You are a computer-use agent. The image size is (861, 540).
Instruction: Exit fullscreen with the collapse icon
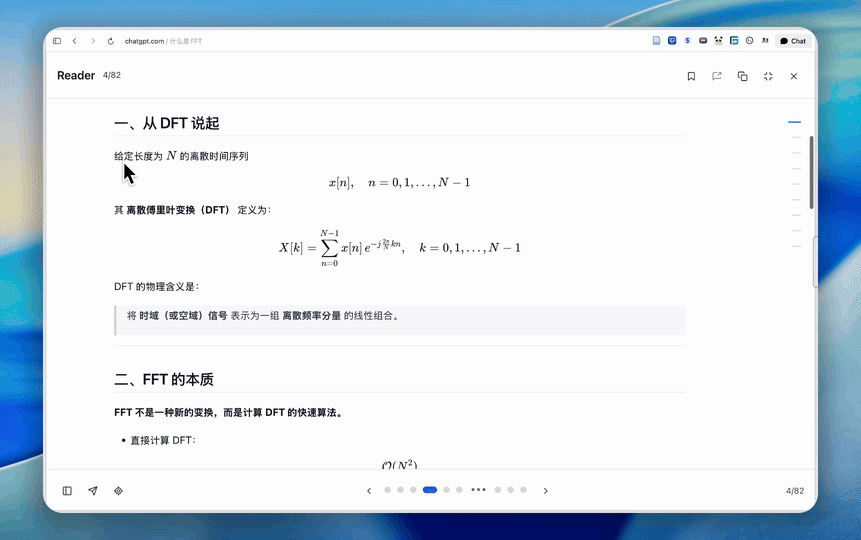pyautogui.click(x=768, y=76)
